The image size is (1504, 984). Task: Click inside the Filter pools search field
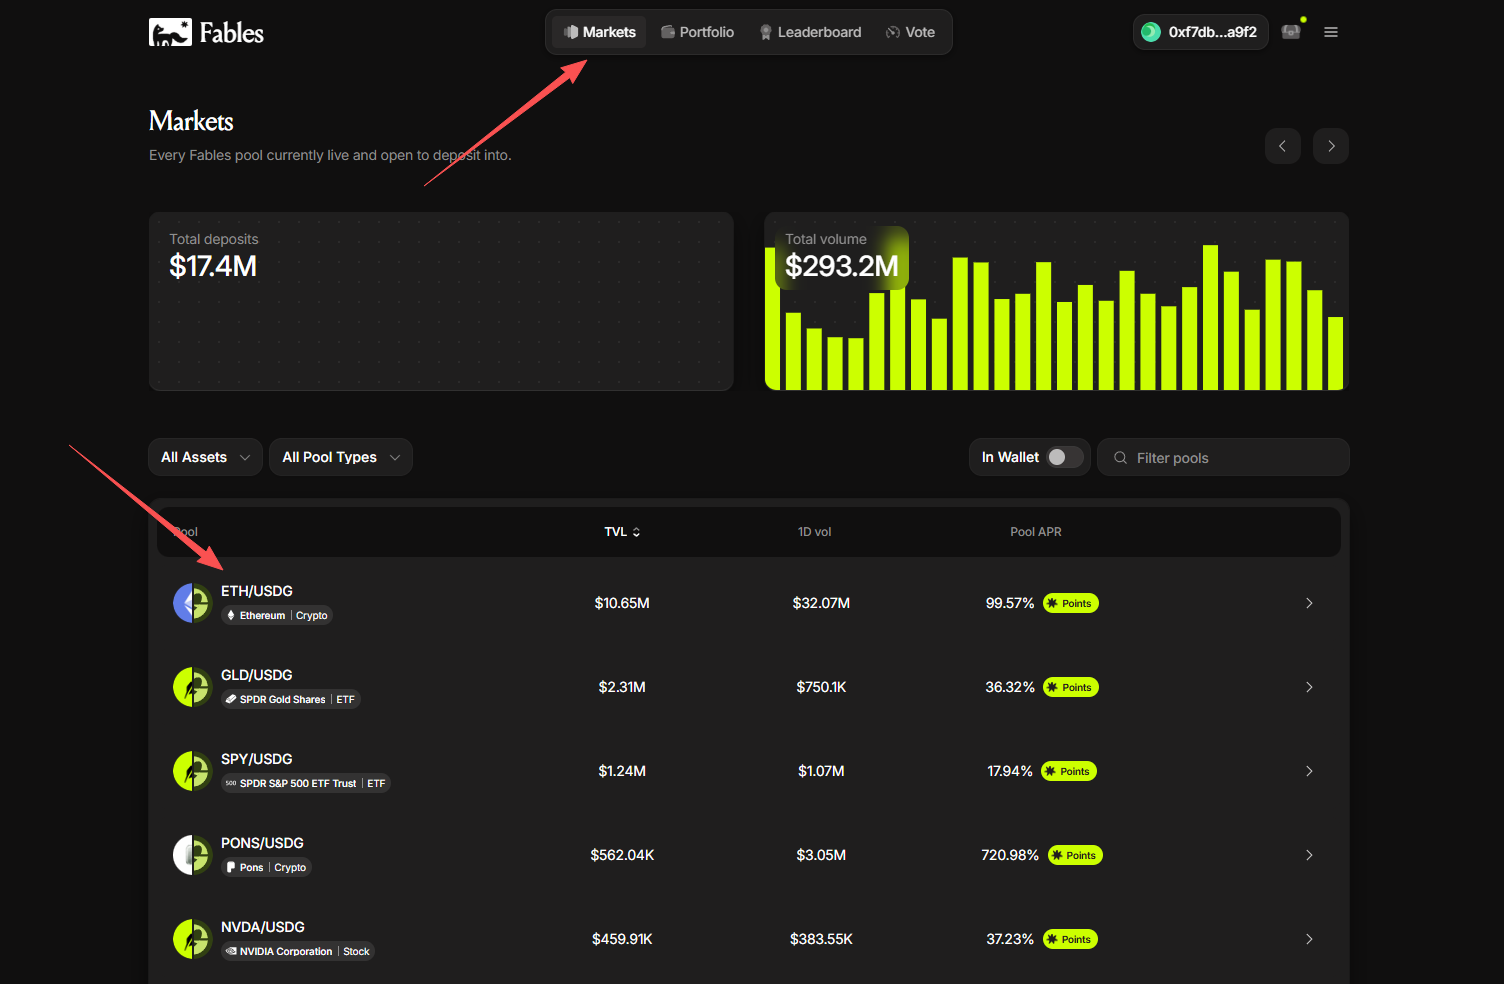click(1223, 457)
